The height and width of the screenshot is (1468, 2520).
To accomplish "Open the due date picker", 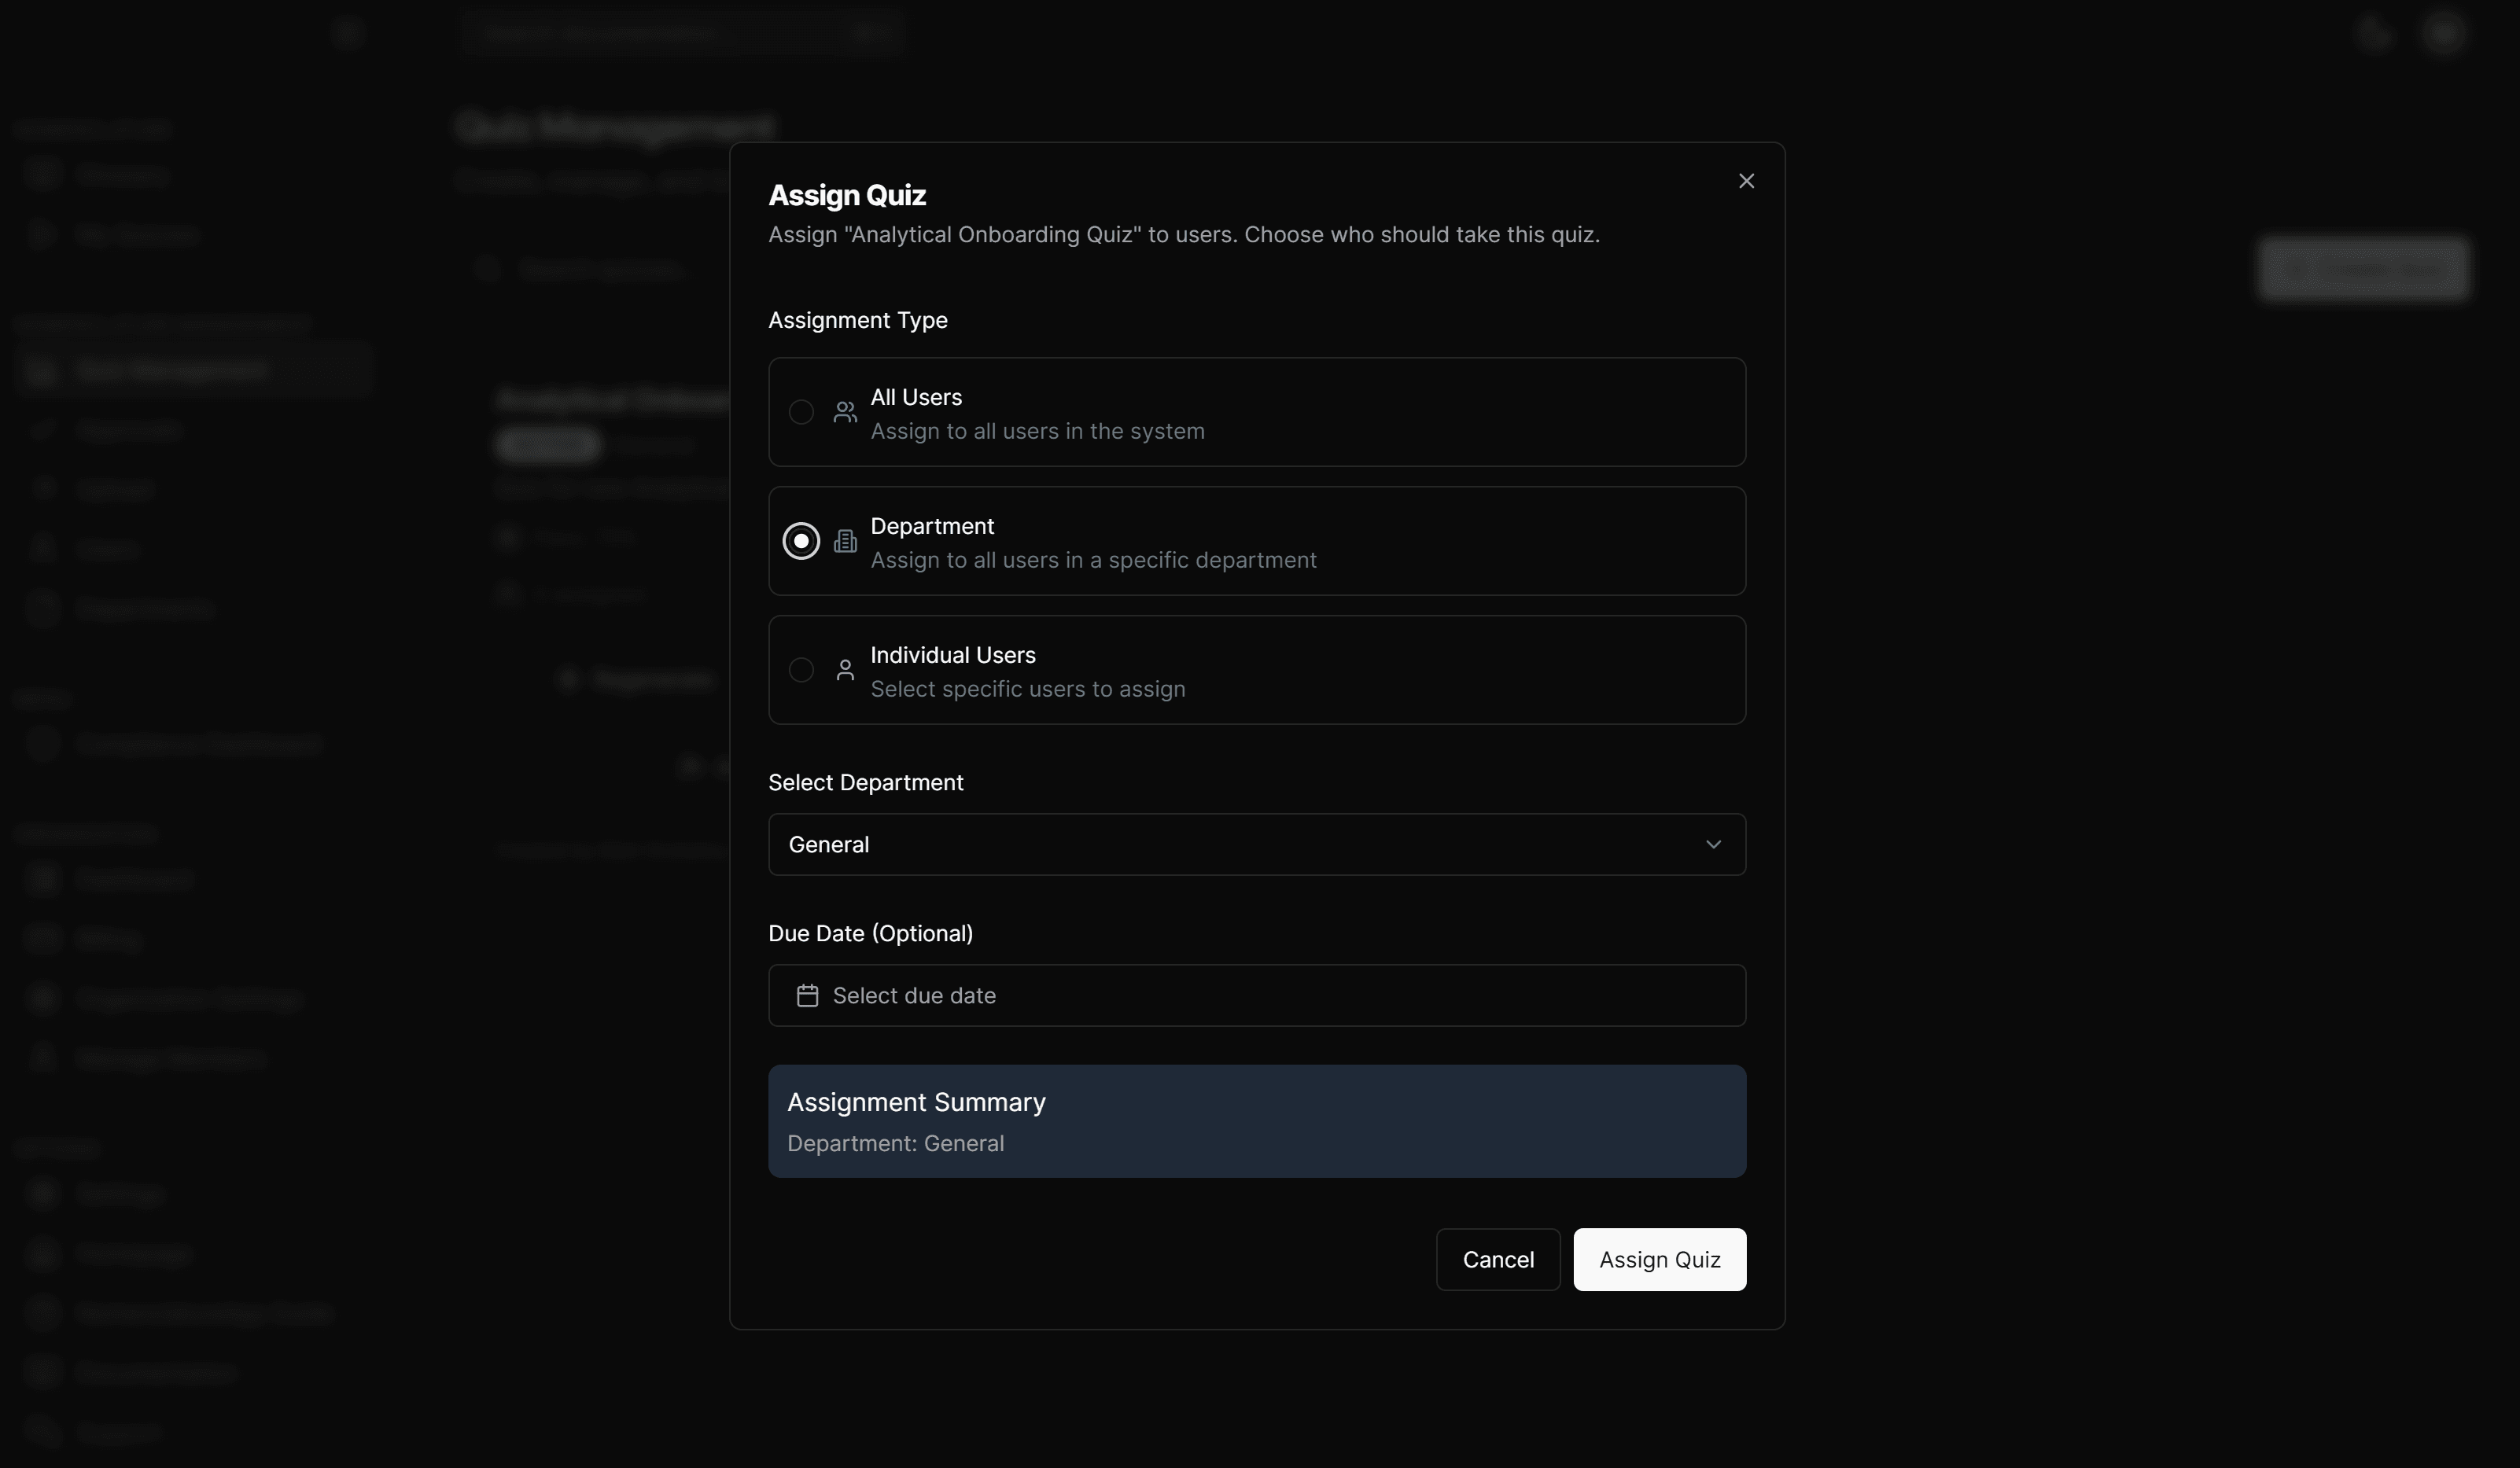I will tap(1256, 995).
